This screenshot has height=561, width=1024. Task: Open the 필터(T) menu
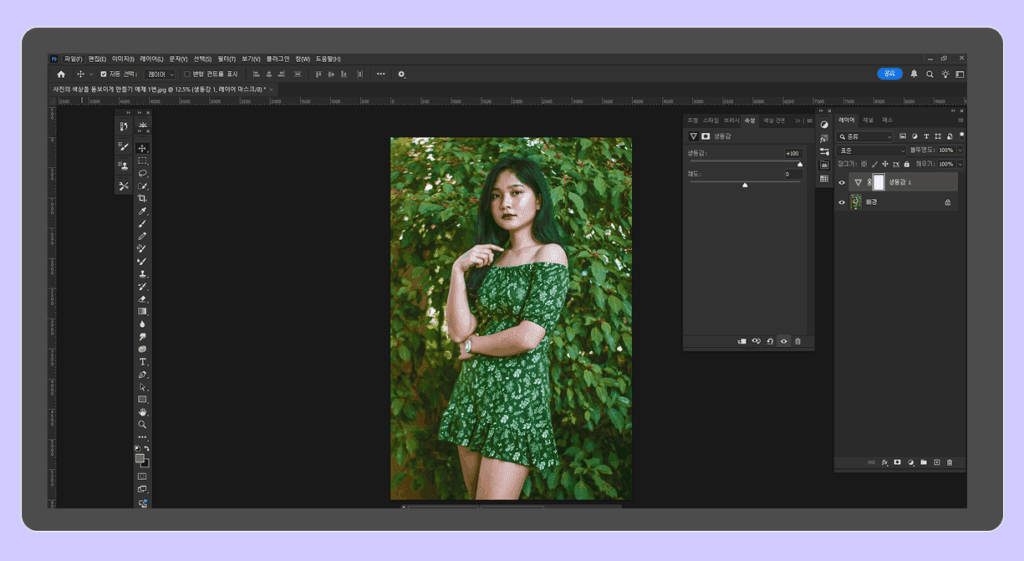[227, 59]
